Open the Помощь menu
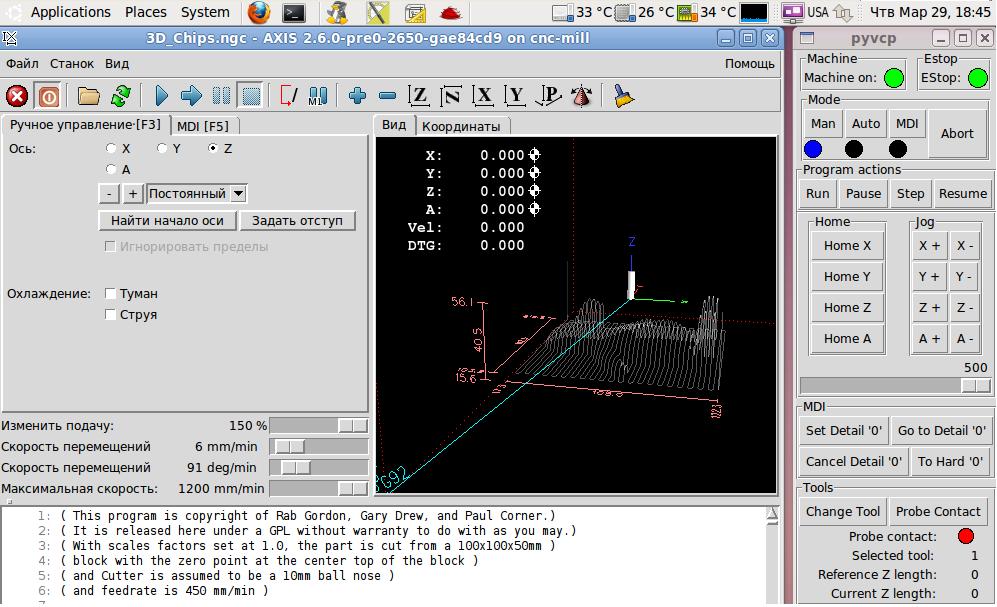This screenshot has width=997, height=607. pos(750,64)
